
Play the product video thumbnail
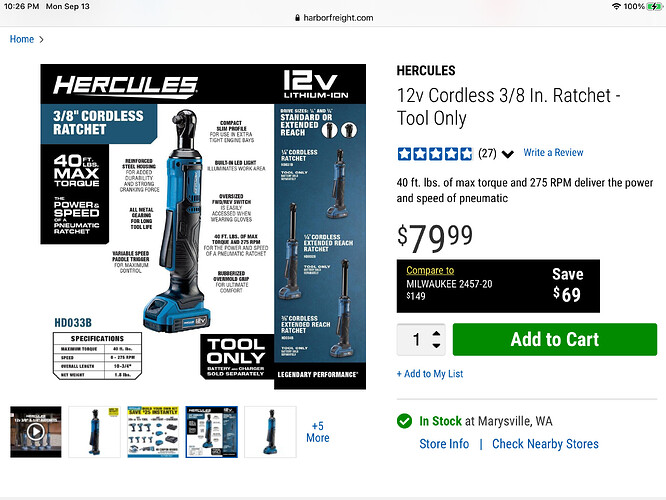coord(36,432)
